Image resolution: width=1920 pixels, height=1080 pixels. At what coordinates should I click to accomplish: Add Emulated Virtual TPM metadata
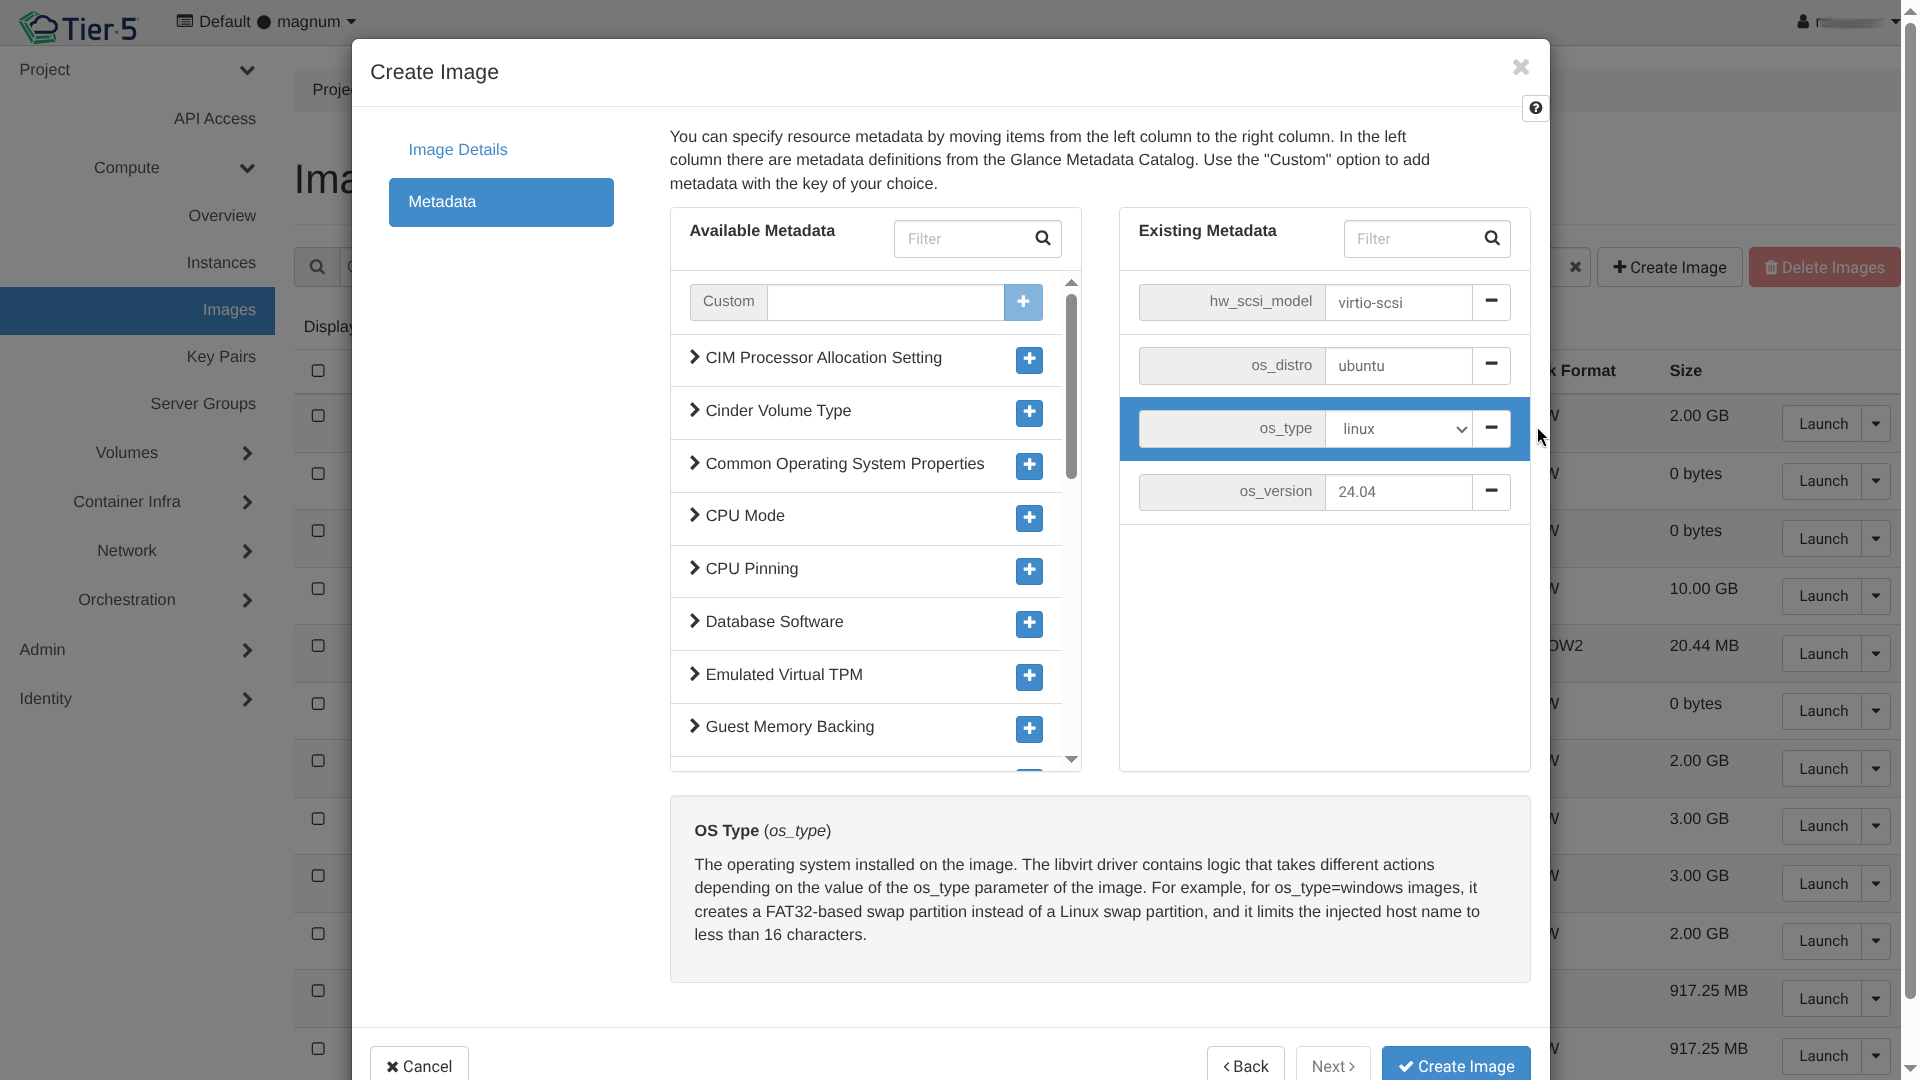click(x=1029, y=677)
